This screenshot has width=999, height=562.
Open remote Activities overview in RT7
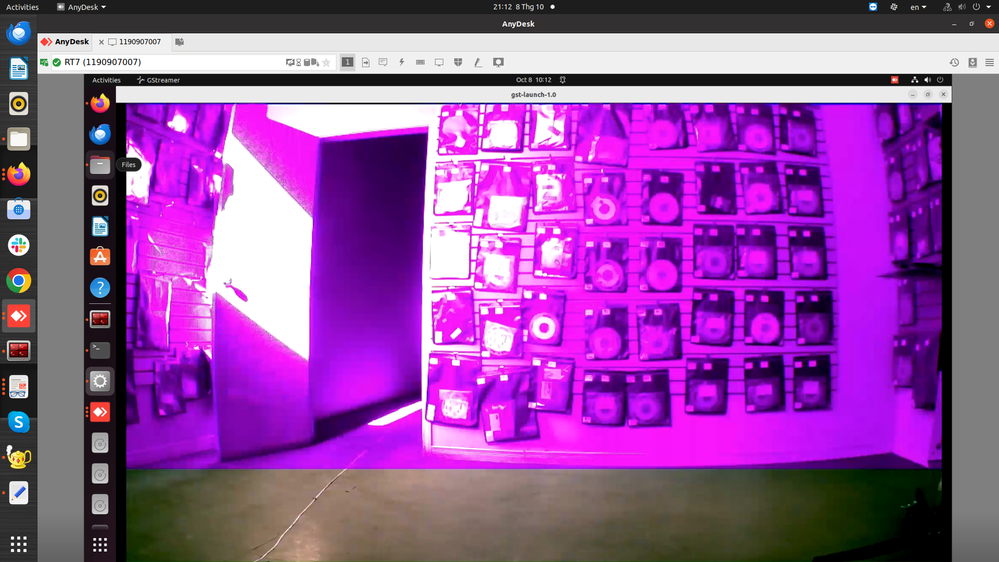(x=106, y=80)
